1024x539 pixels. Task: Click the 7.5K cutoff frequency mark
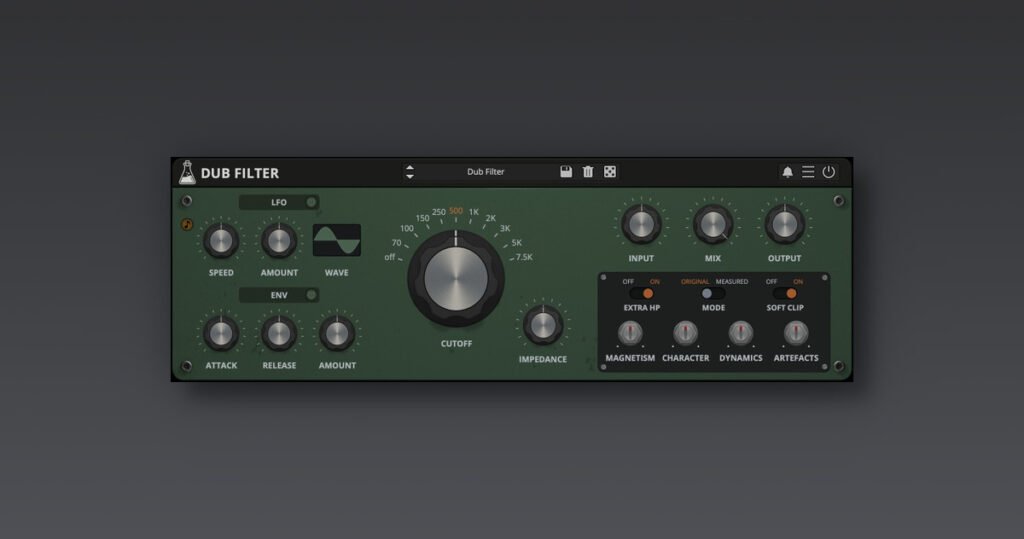click(x=524, y=257)
